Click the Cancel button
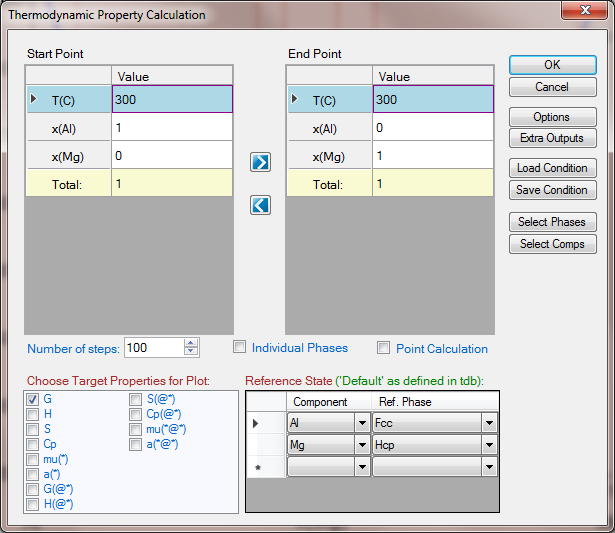 pyautogui.click(x=552, y=87)
